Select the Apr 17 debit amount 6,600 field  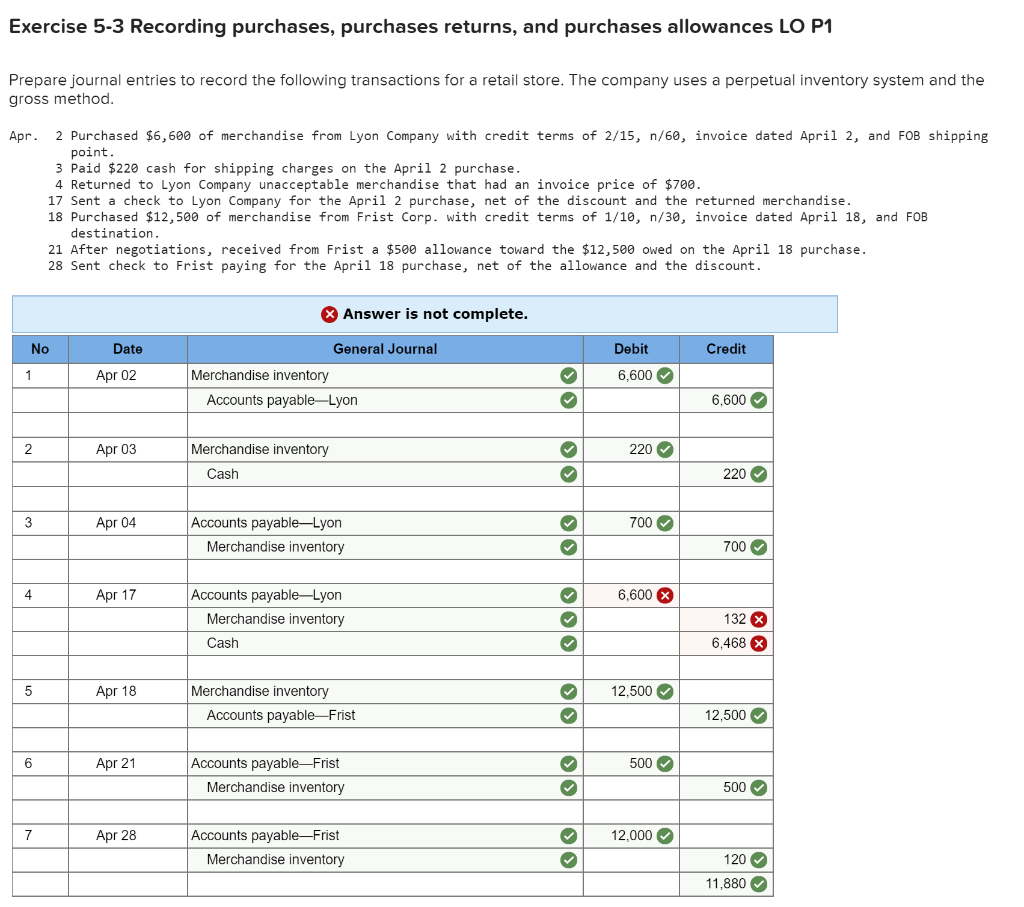pos(632,596)
